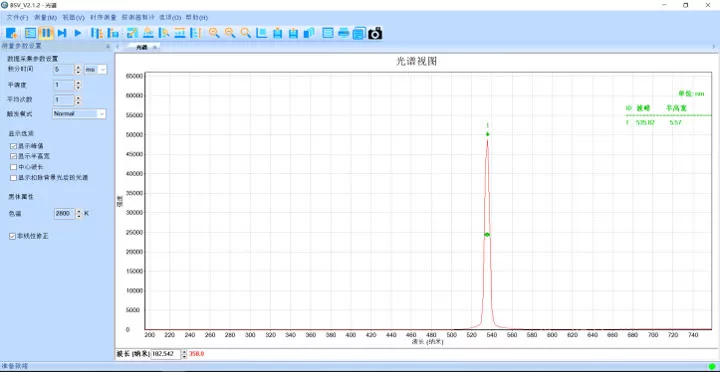Image resolution: width=720 pixels, height=372 pixels.
Task: Increase color temperature 2800 up arrow
Action: pos(79,211)
